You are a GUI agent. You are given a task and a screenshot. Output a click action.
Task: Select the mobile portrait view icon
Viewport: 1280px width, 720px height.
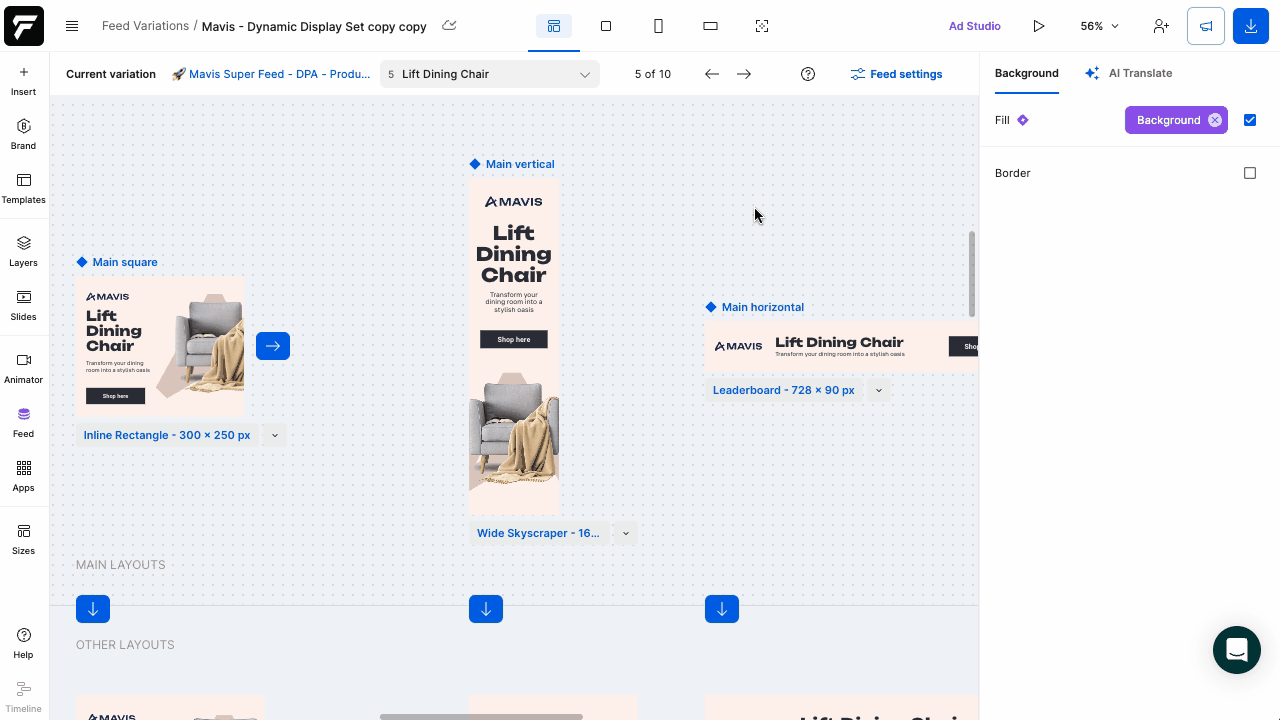(x=658, y=26)
